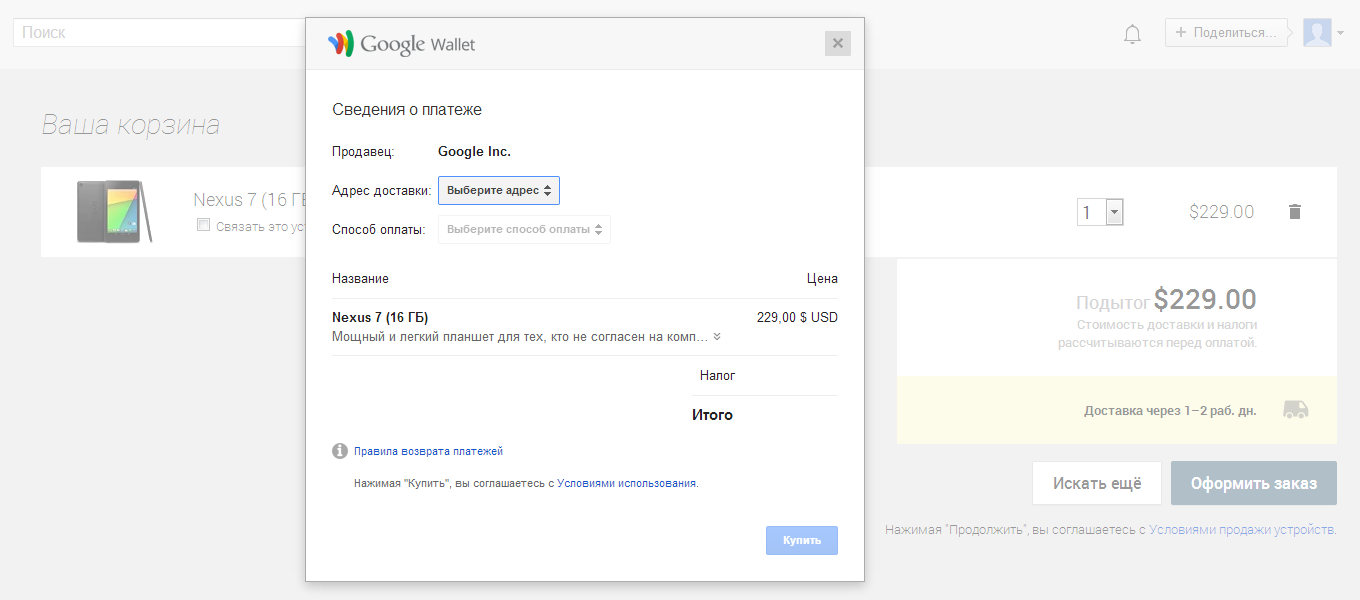Image resolution: width=1360 pixels, height=600 pixels.
Task: Click the 'Поделиться...' share button
Action: point(1225,33)
